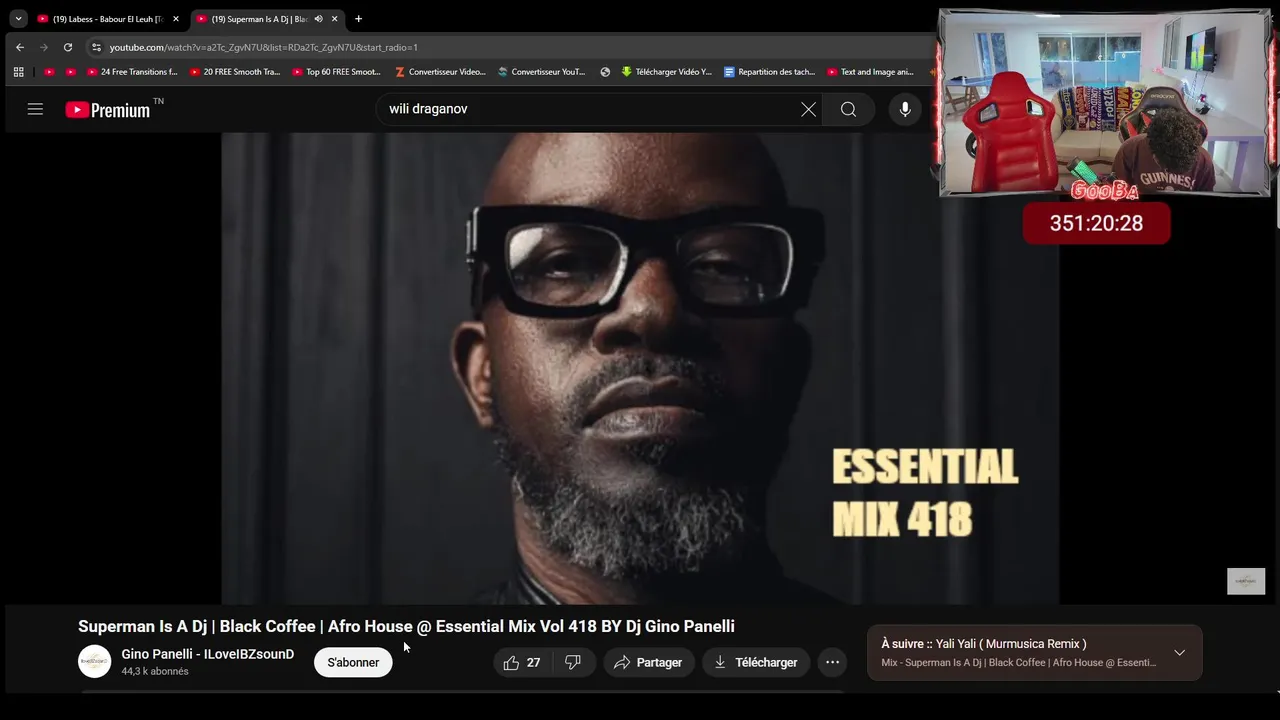Go back to previous page
Screen dimensions: 1280x720
click(20, 47)
